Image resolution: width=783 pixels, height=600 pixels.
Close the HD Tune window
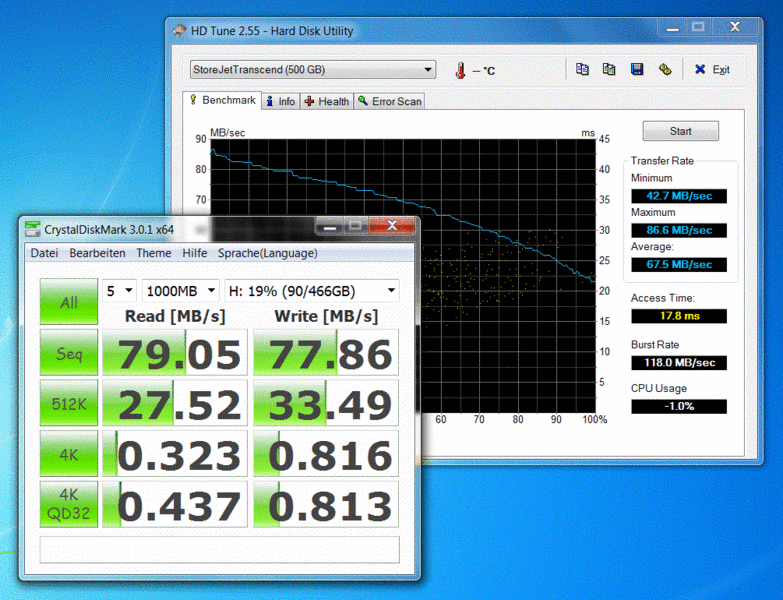click(x=734, y=27)
